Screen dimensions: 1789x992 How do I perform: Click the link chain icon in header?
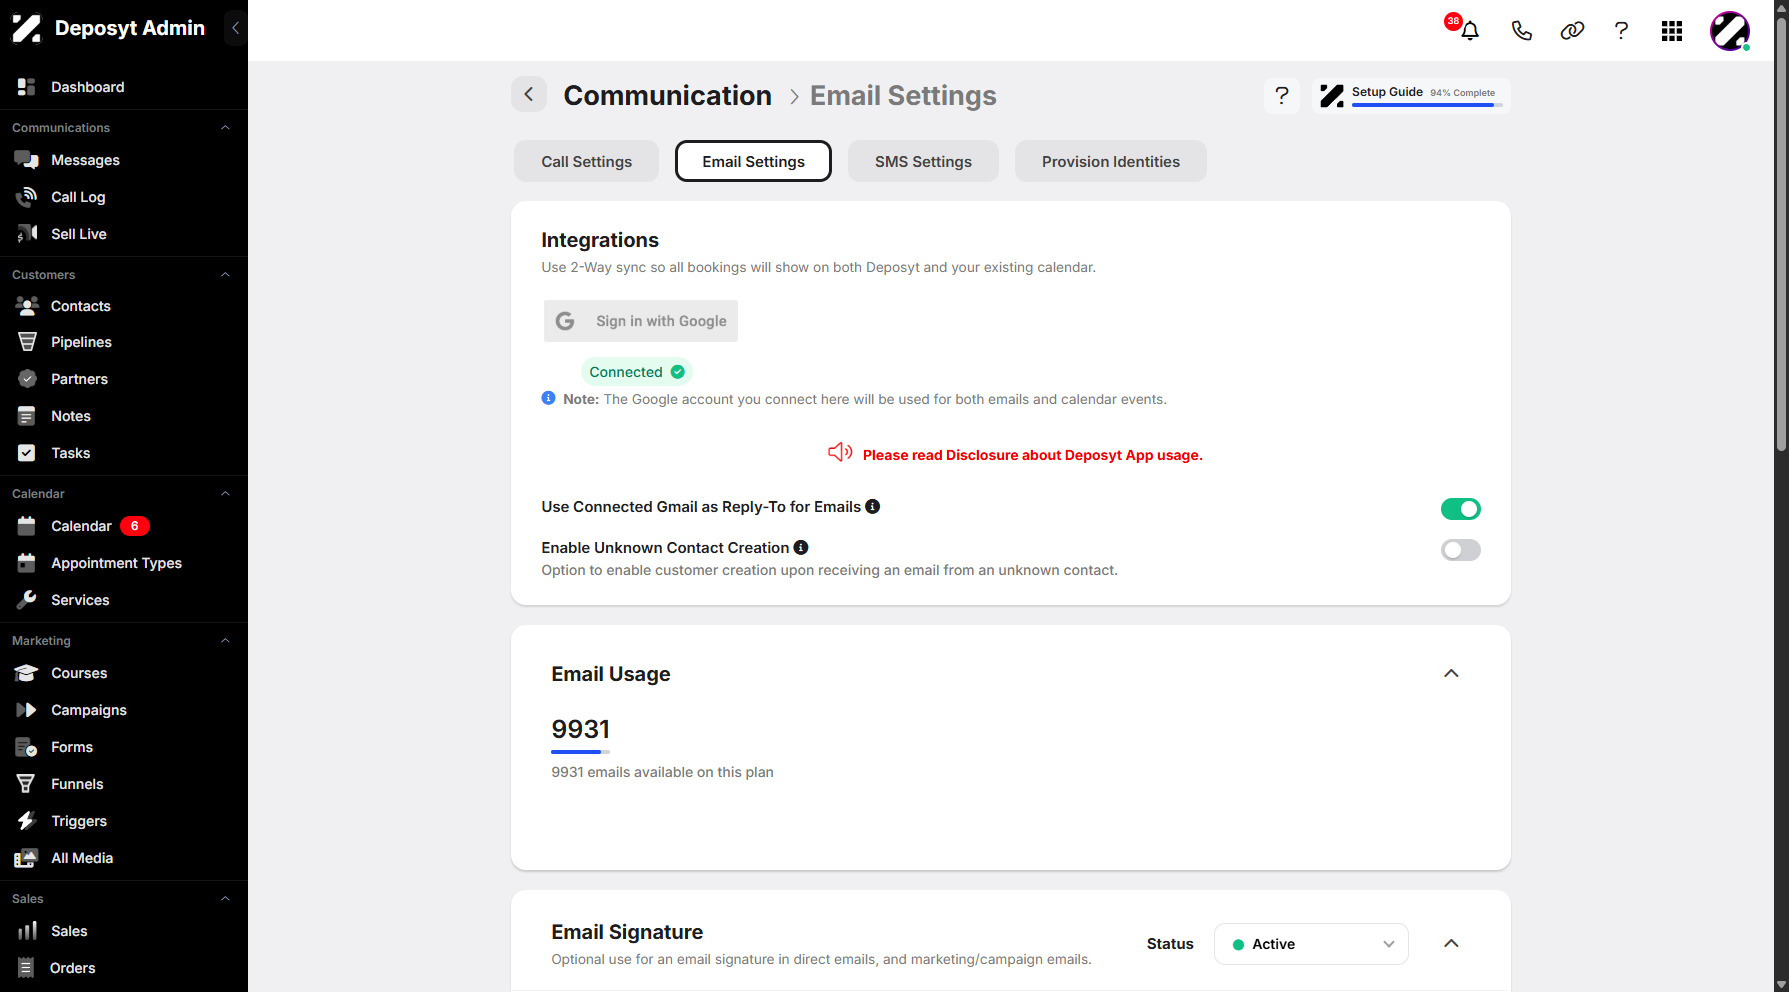pos(1572,31)
